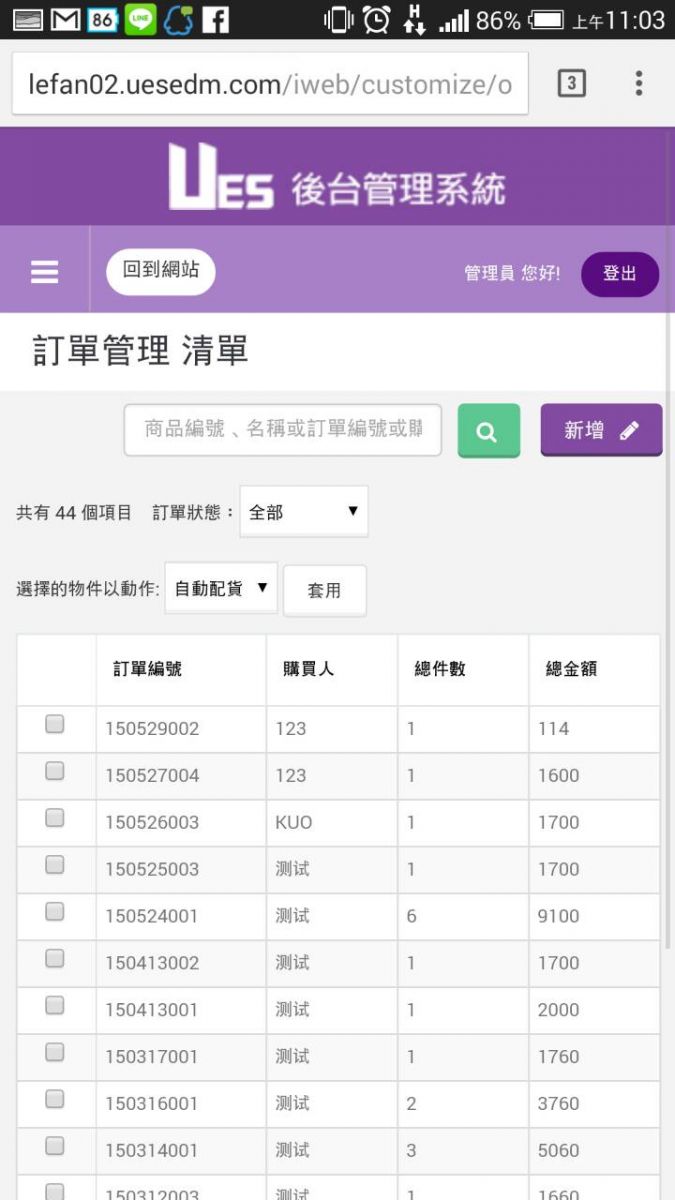Tap the Facebook notification icon in the status bar
The image size is (675, 1200).
tap(215, 19)
